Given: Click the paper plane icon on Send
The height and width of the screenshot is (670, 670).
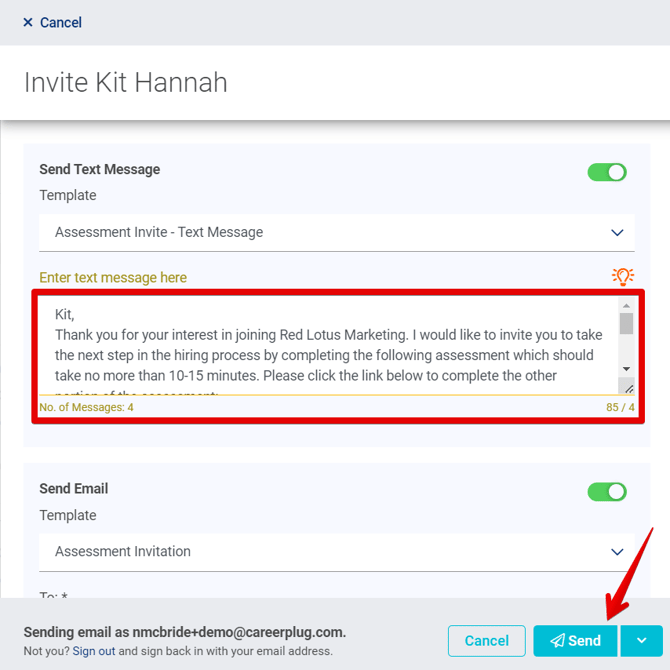Looking at the screenshot, I should pyautogui.click(x=558, y=641).
